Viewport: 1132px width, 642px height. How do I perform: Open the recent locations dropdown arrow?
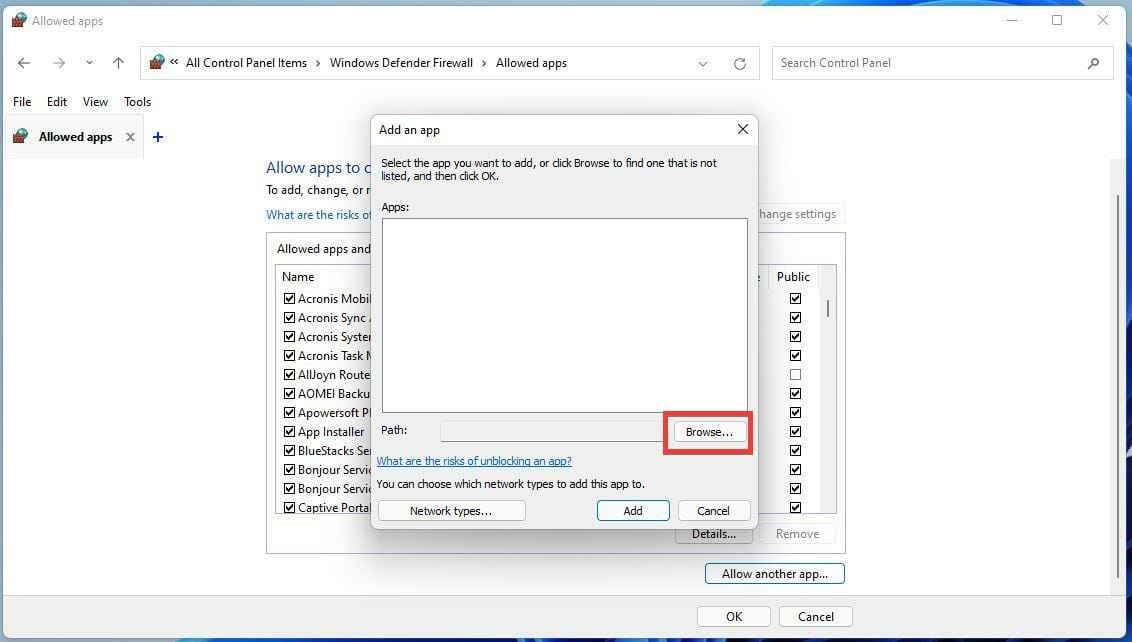(x=89, y=64)
